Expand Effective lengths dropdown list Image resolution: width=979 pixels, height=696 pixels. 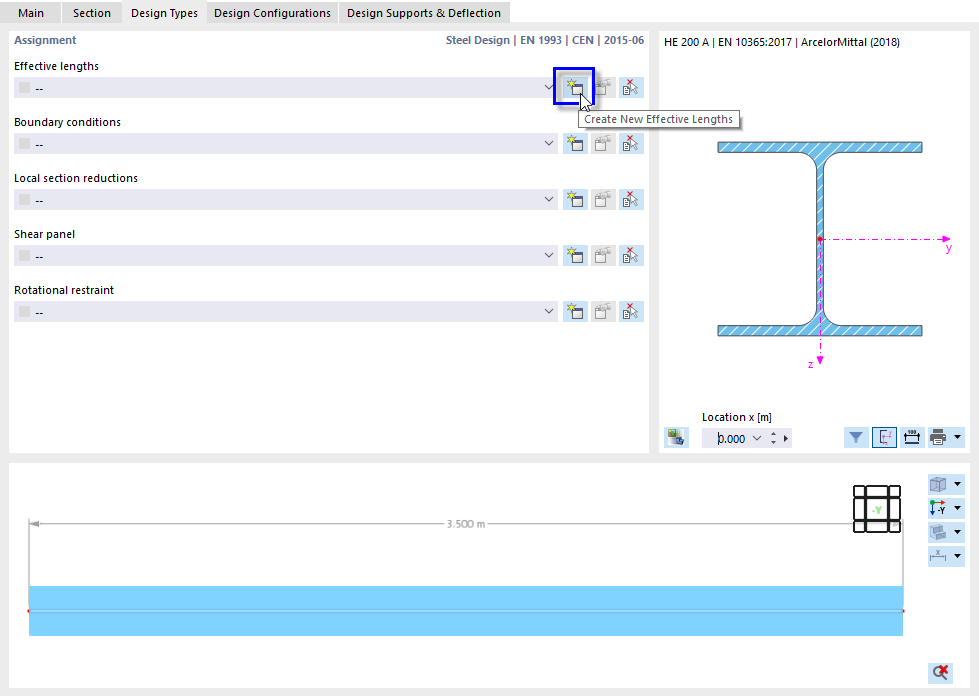tap(549, 87)
